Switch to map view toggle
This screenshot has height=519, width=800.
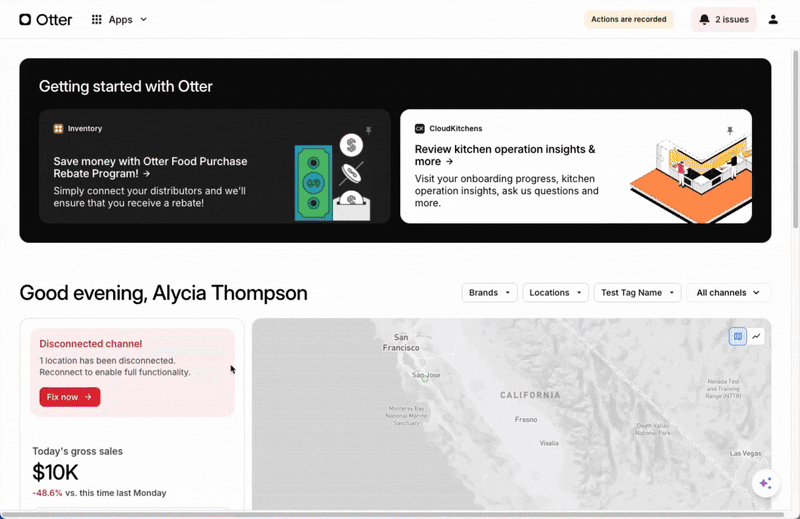click(738, 336)
